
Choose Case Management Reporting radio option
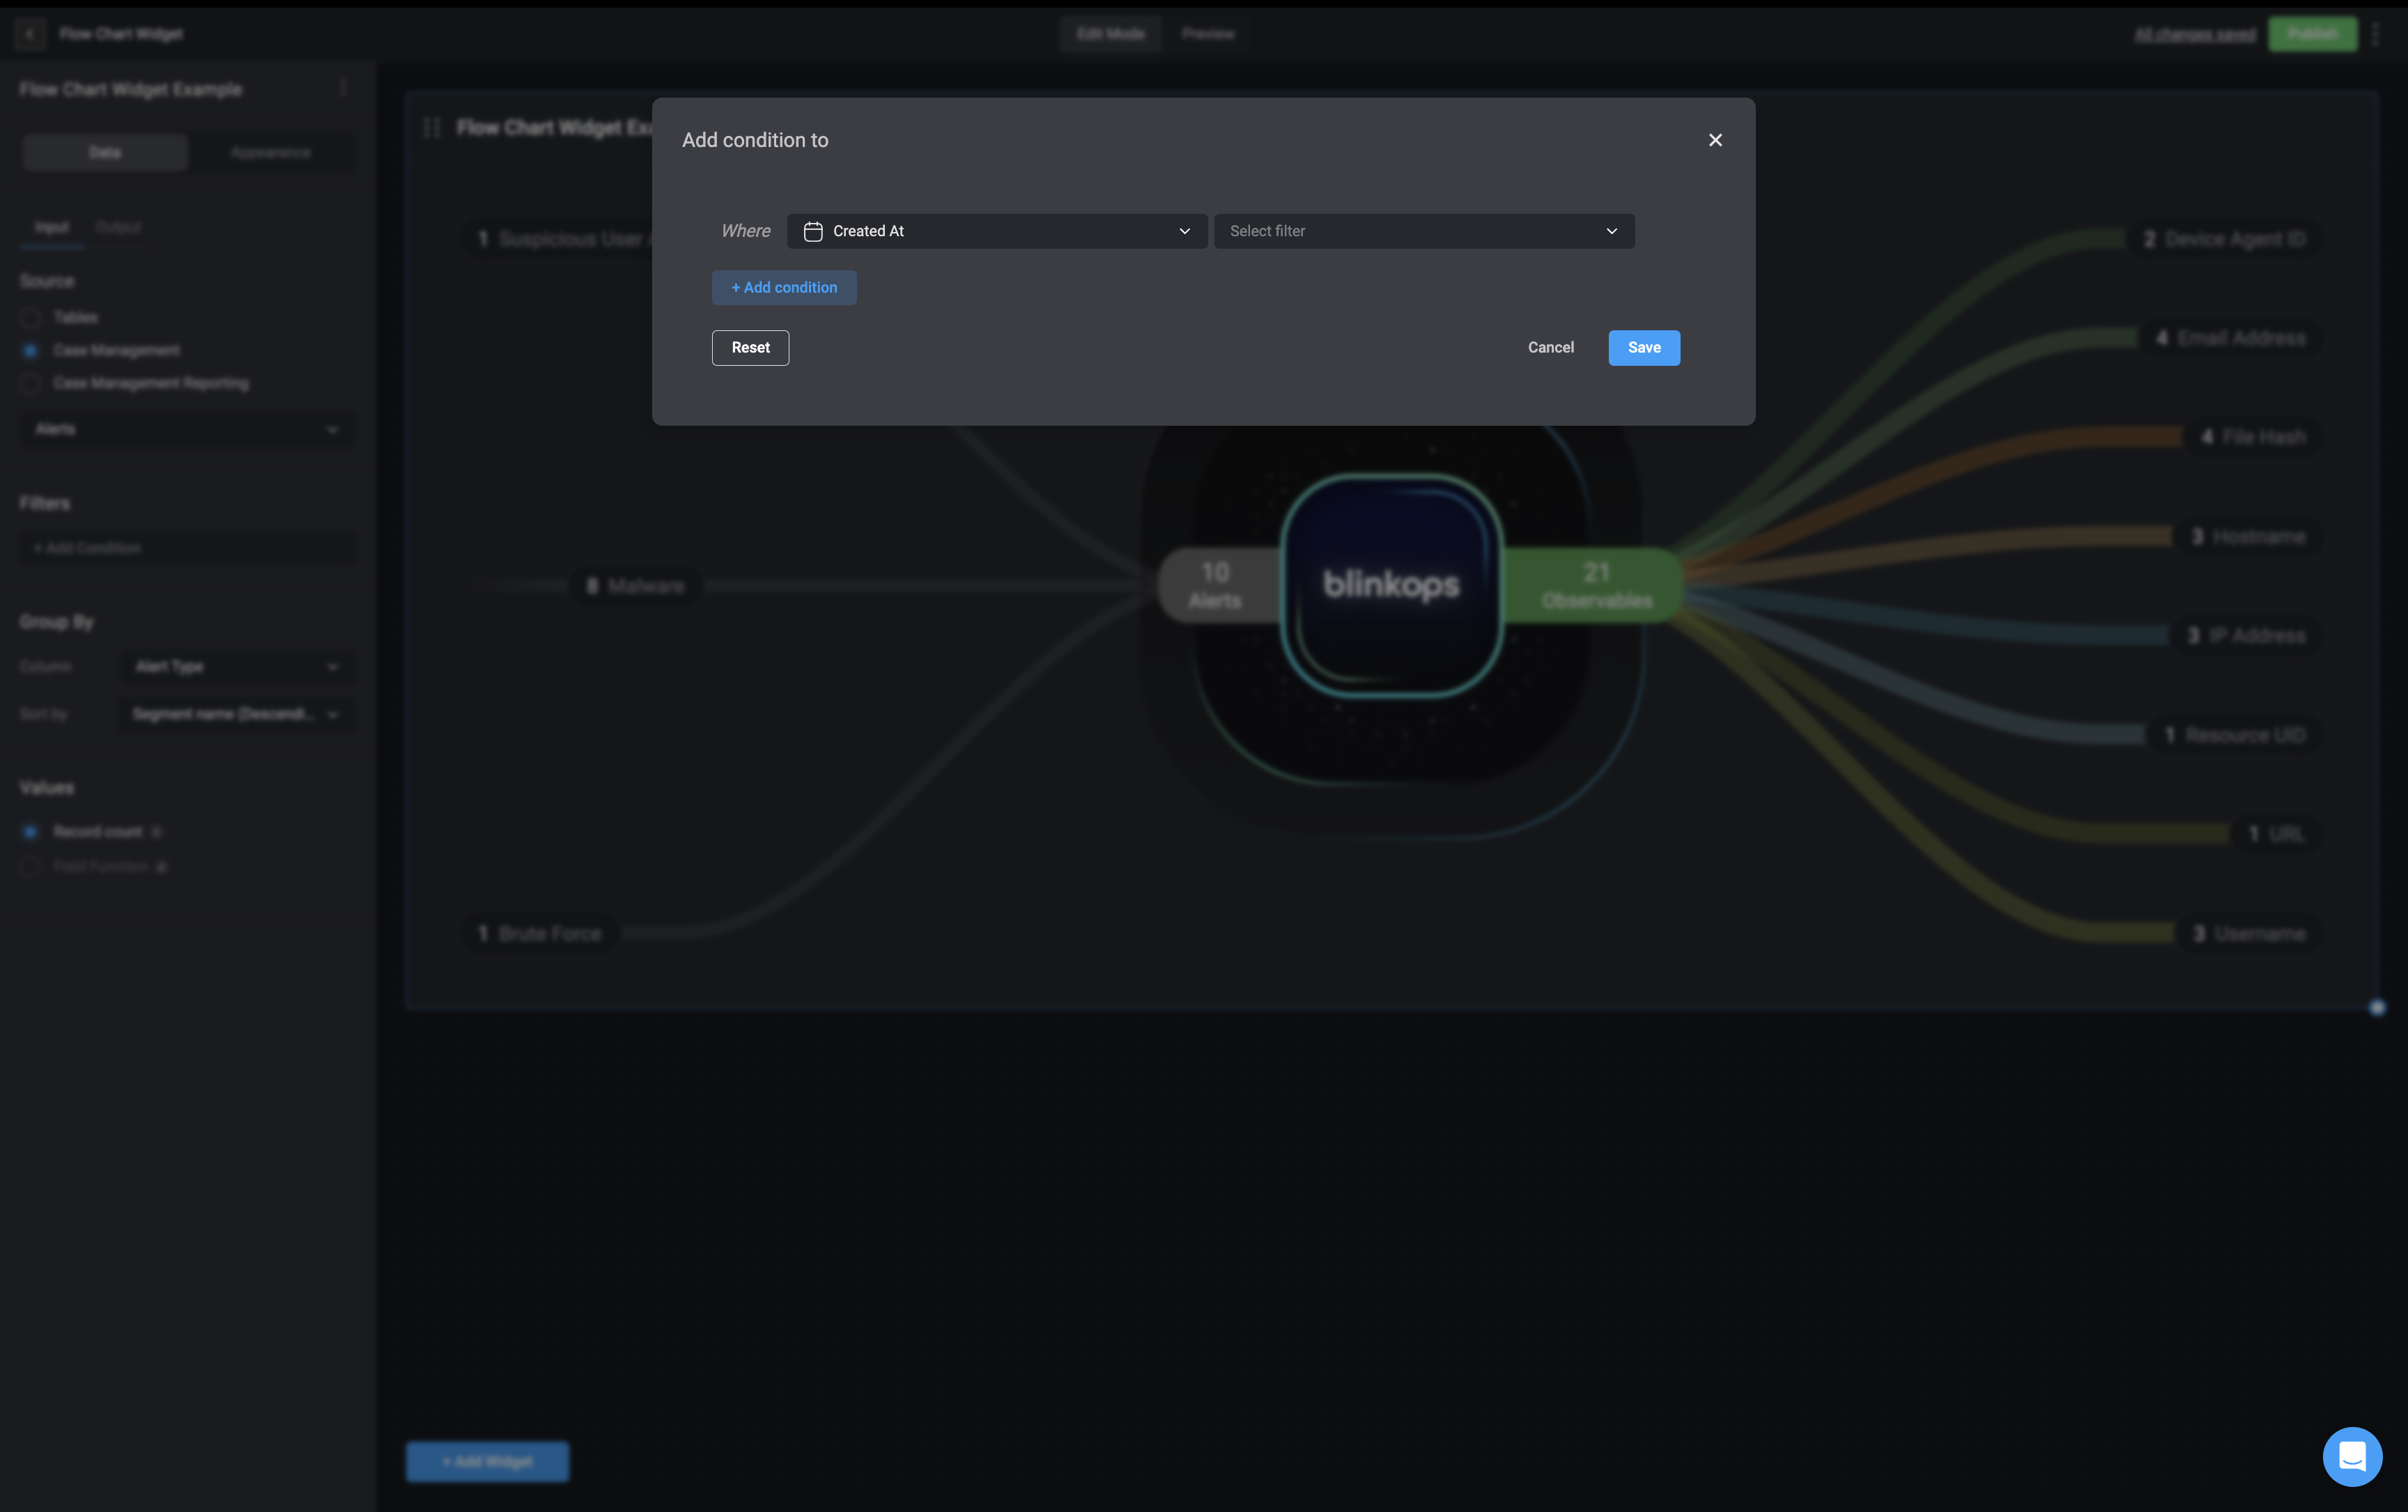[x=30, y=384]
